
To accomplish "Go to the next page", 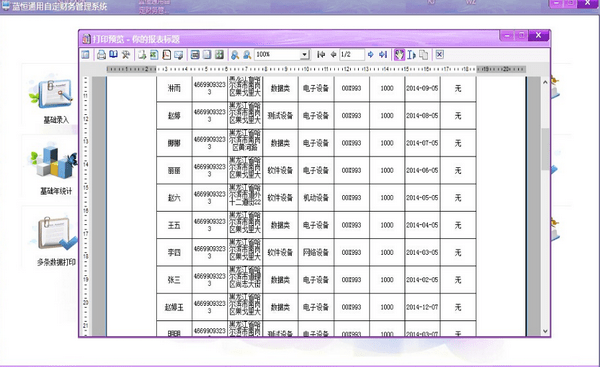I will coord(370,55).
